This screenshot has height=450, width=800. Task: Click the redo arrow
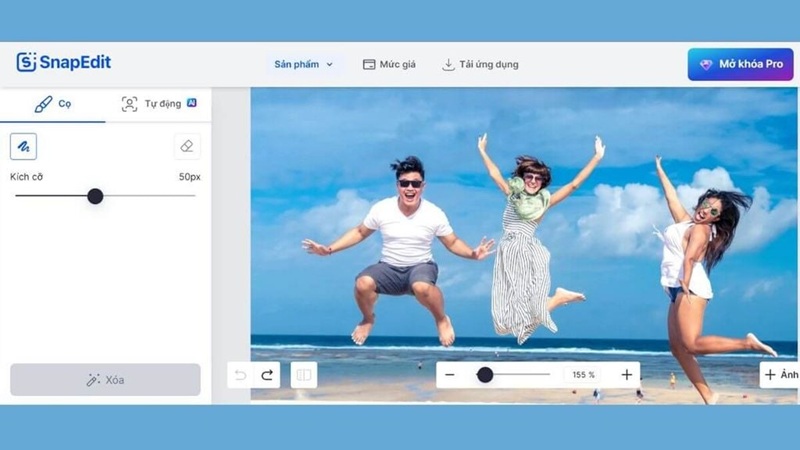point(267,375)
